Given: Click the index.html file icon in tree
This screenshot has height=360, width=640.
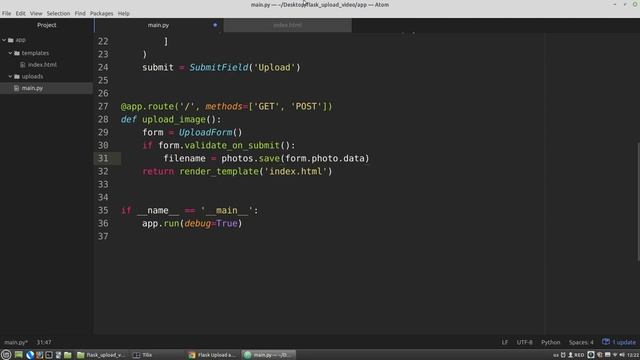Looking at the screenshot, I should (23, 65).
